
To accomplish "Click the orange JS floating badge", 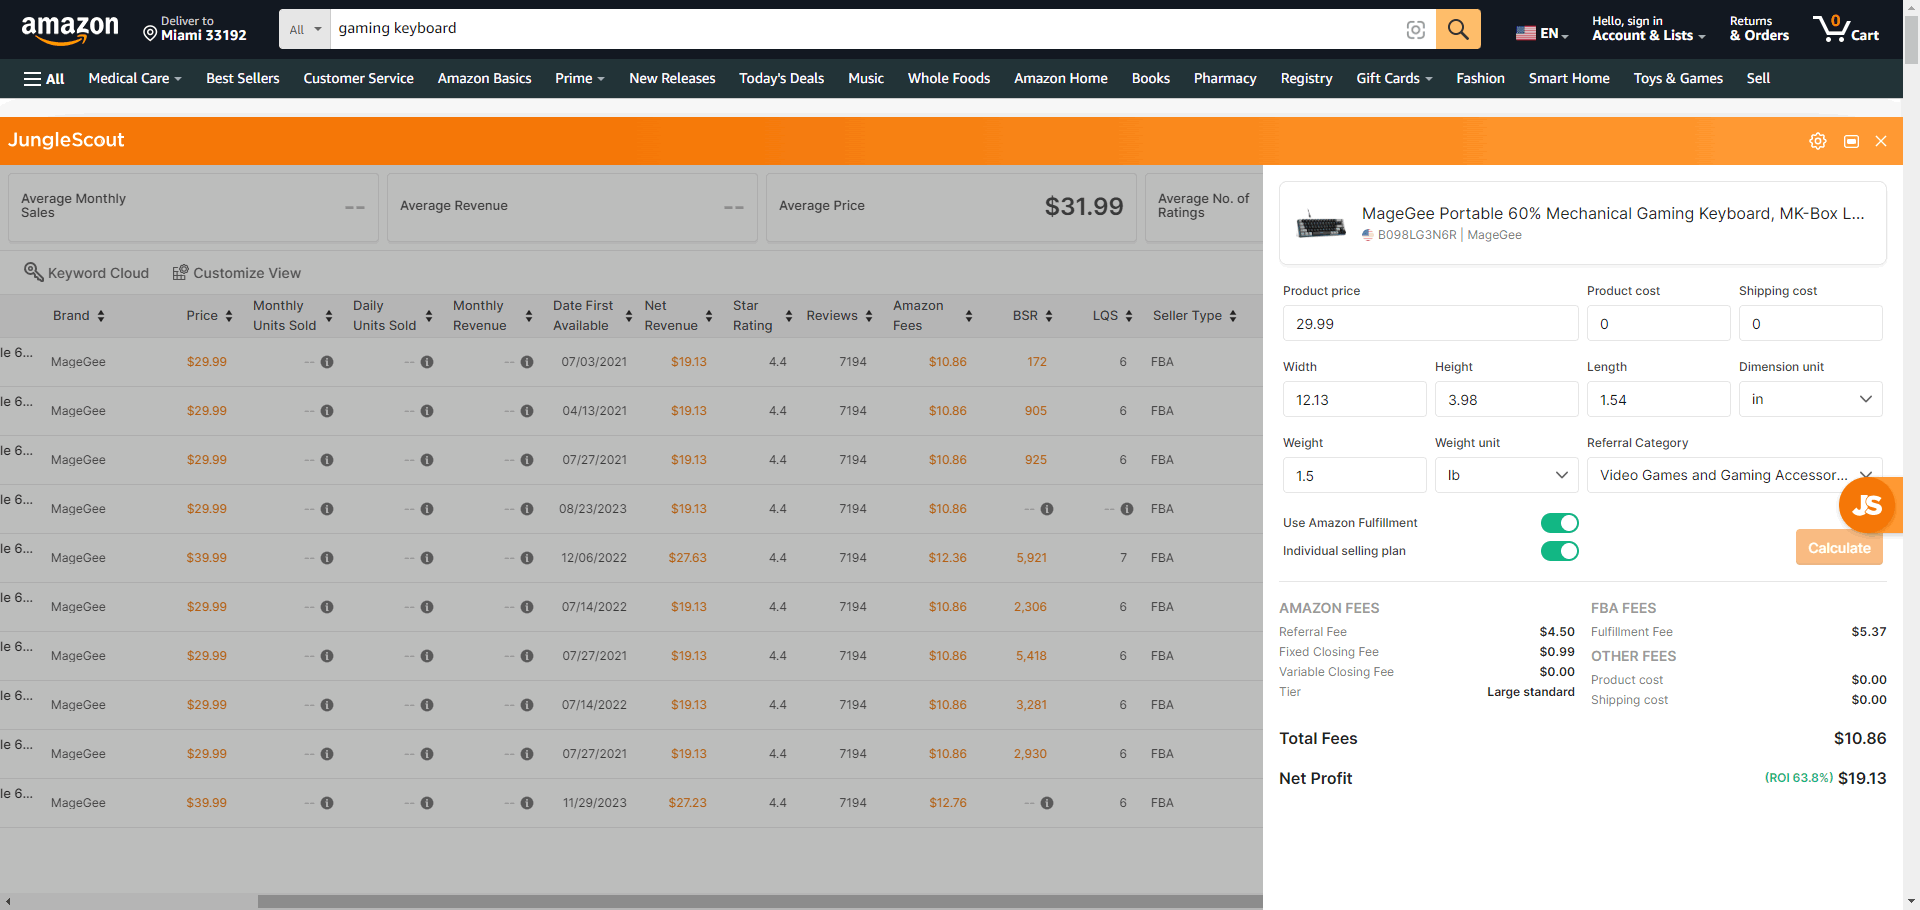I will pos(1867,505).
